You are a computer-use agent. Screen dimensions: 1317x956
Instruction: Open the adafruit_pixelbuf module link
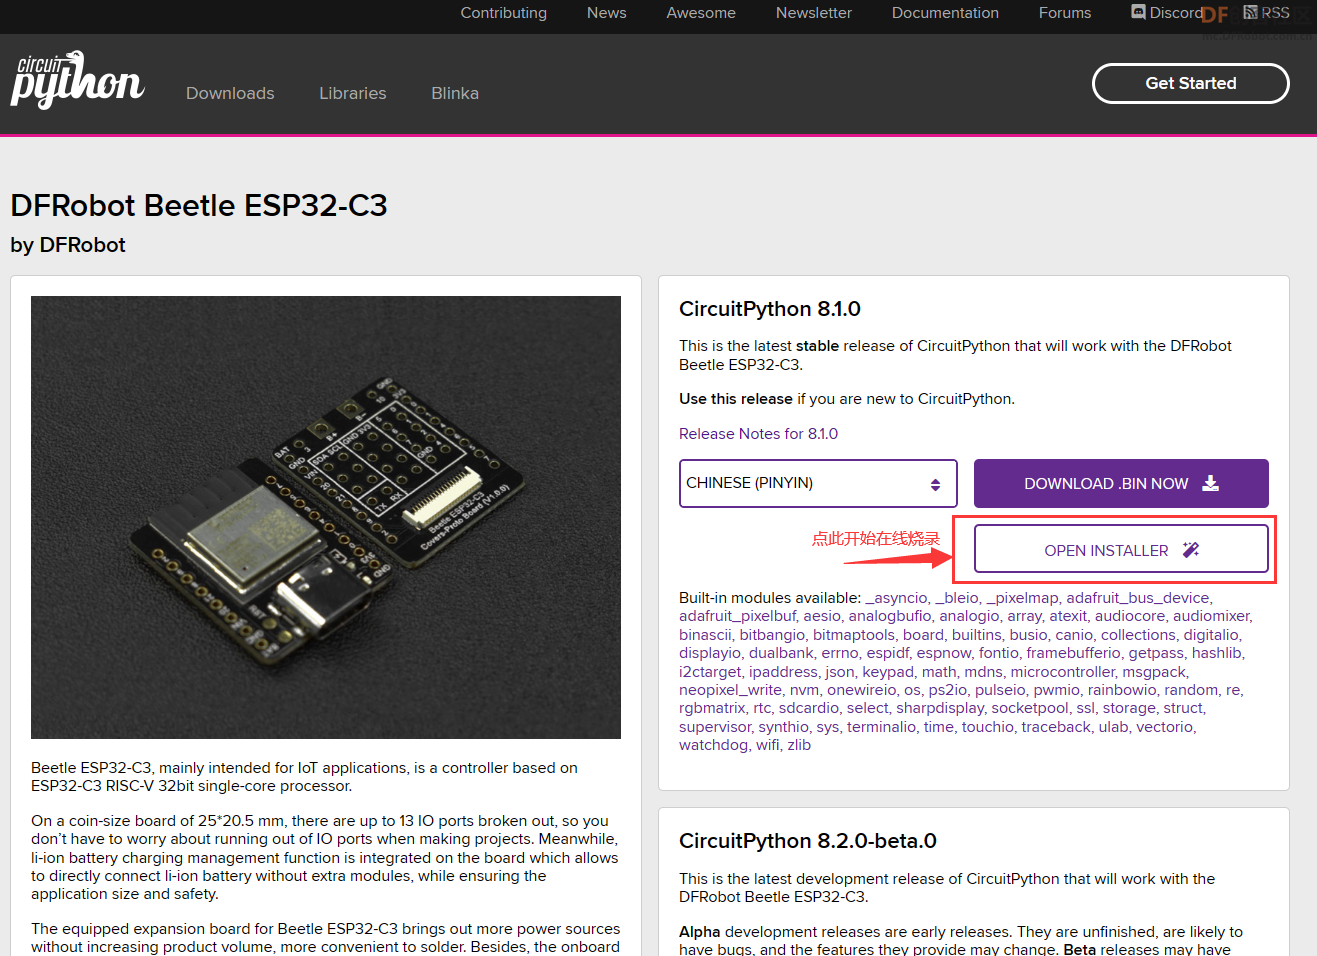(x=737, y=616)
